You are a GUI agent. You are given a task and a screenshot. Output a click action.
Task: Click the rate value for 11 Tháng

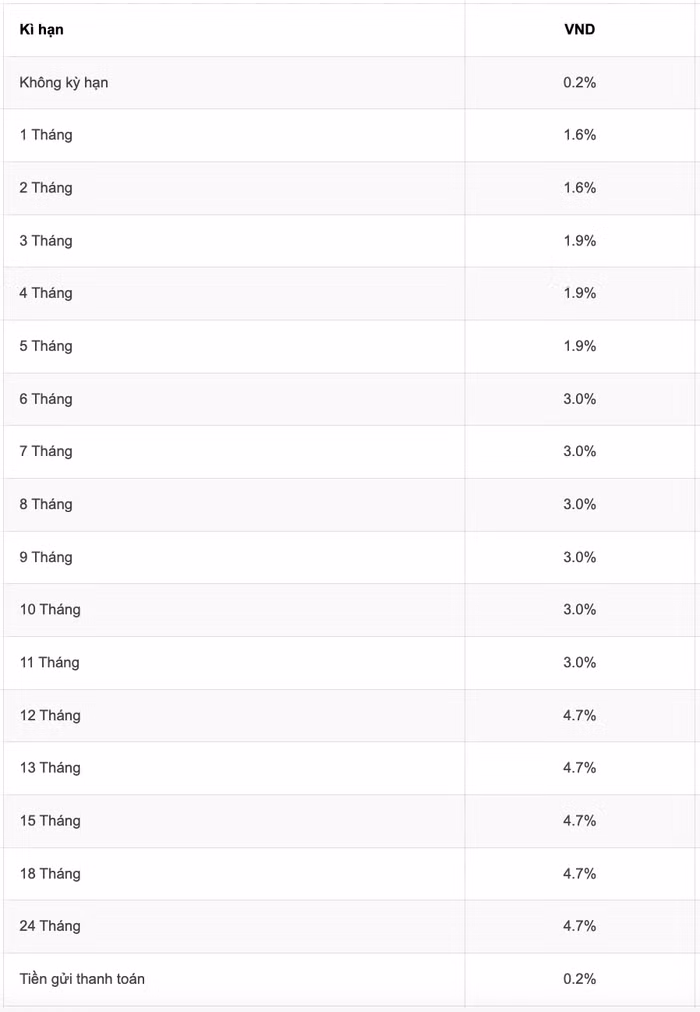point(579,662)
